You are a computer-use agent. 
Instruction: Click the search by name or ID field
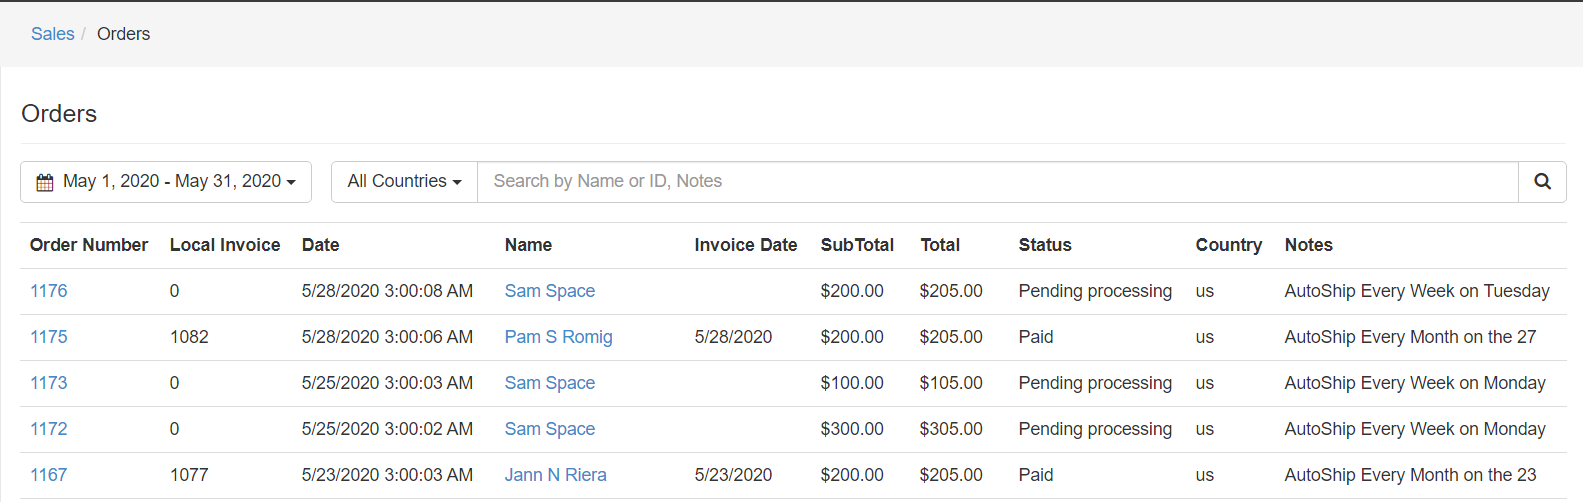pyautogui.click(x=997, y=182)
